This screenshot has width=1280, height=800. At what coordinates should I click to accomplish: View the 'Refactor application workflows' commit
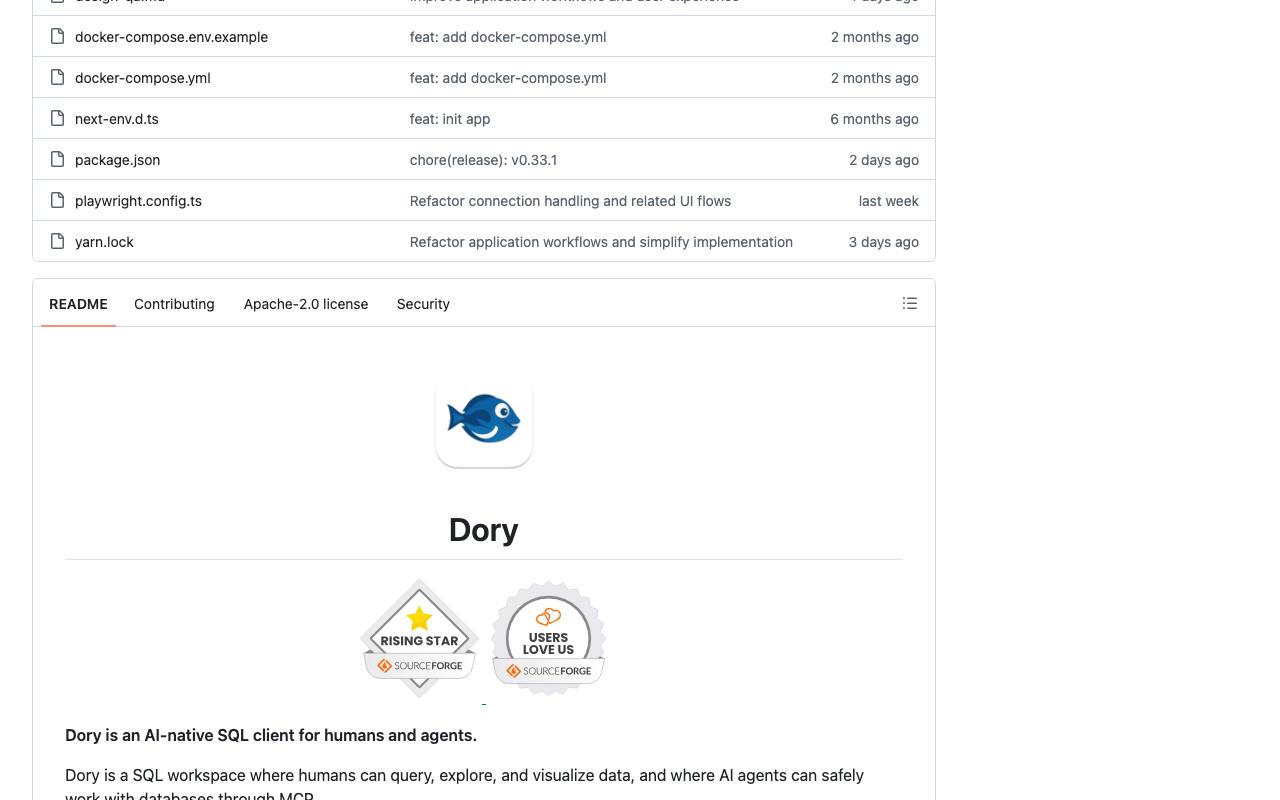click(x=601, y=242)
